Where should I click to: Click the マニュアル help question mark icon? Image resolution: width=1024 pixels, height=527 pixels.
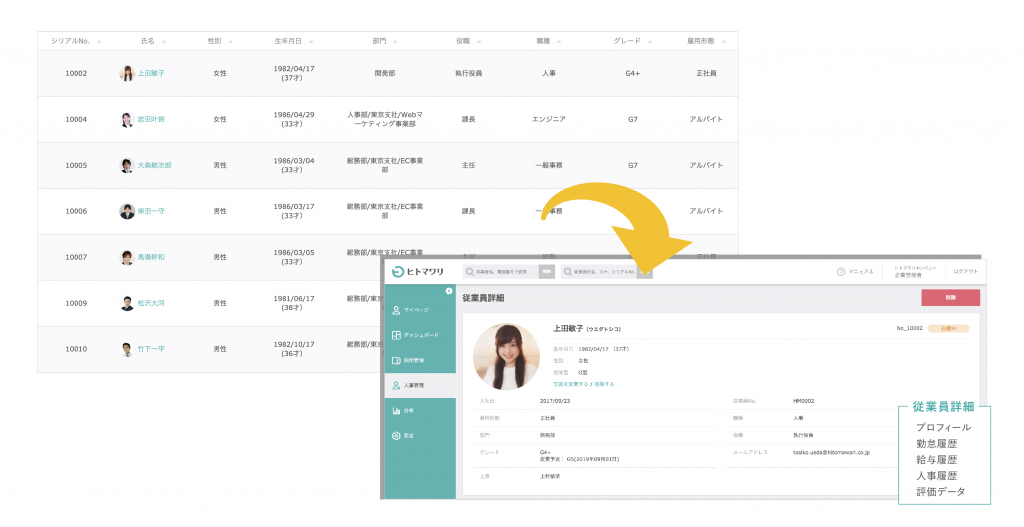coord(840,272)
